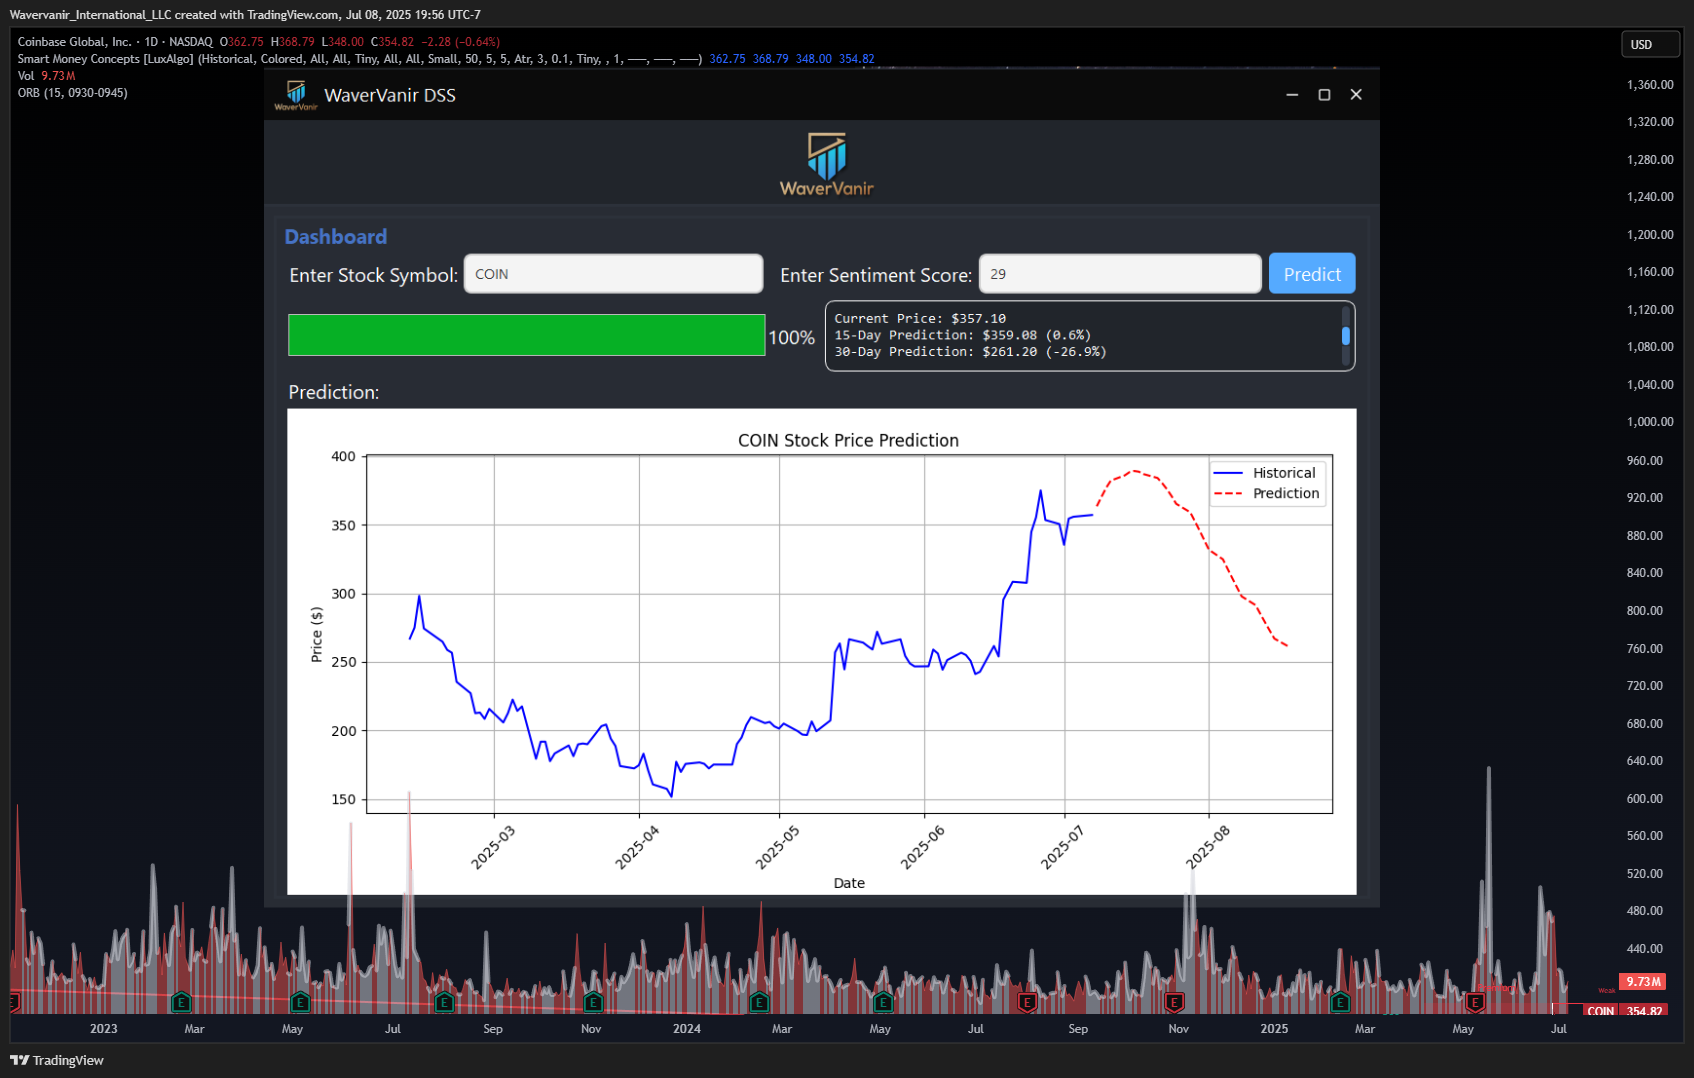
Task: Click the 'COIN Stock Price Prediction' chart title
Action: click(x=848, y=440)
